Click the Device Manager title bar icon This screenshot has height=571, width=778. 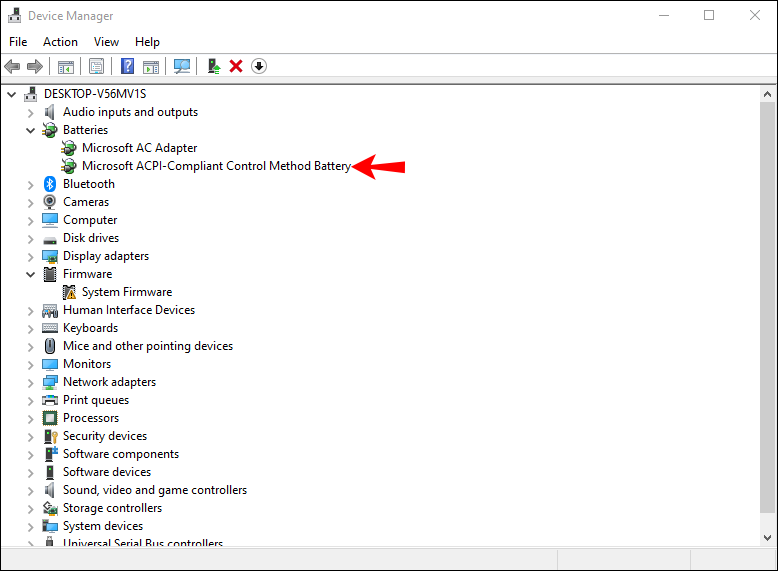15,16
